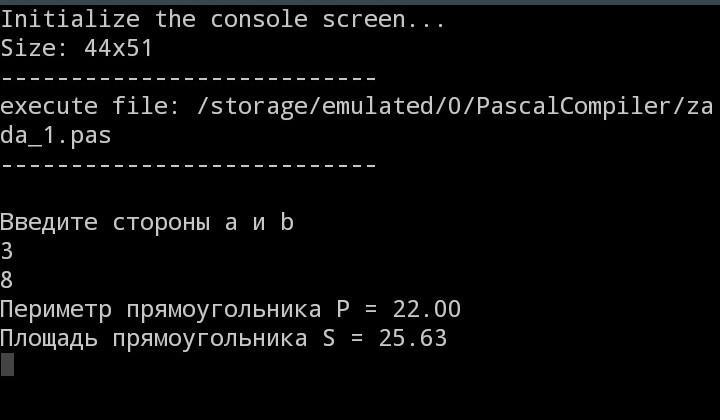Click the first dashed separator line
Viewport: 720px width, 420px height.
[x=188, y=78]
